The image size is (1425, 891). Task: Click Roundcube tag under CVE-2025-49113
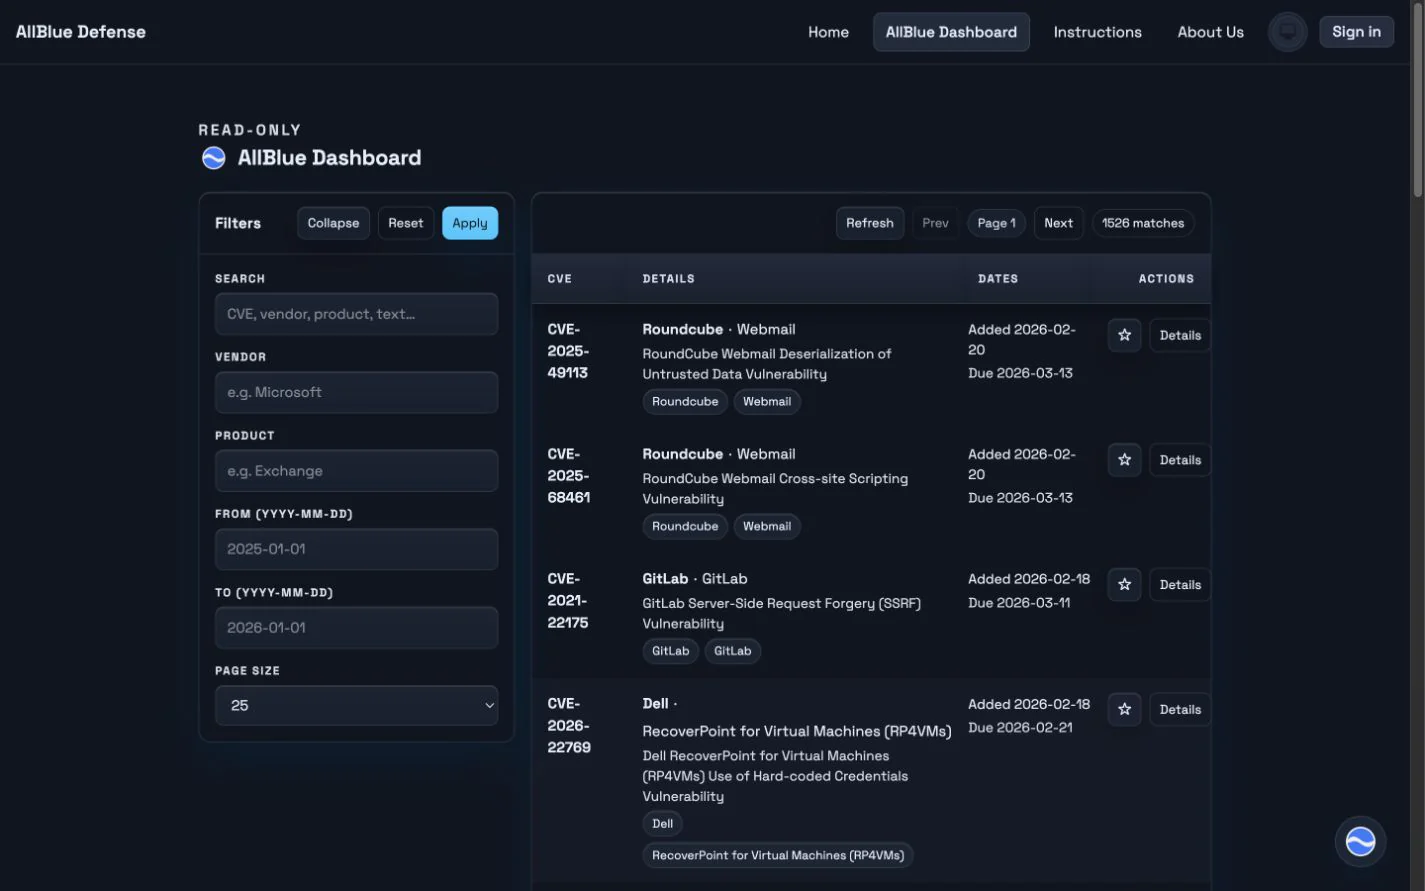coord(685,402)
